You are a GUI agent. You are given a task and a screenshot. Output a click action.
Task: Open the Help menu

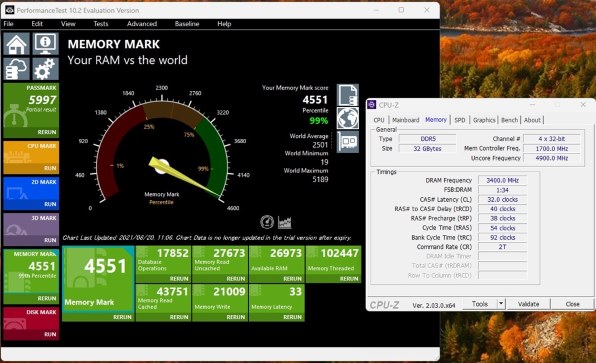224,24
